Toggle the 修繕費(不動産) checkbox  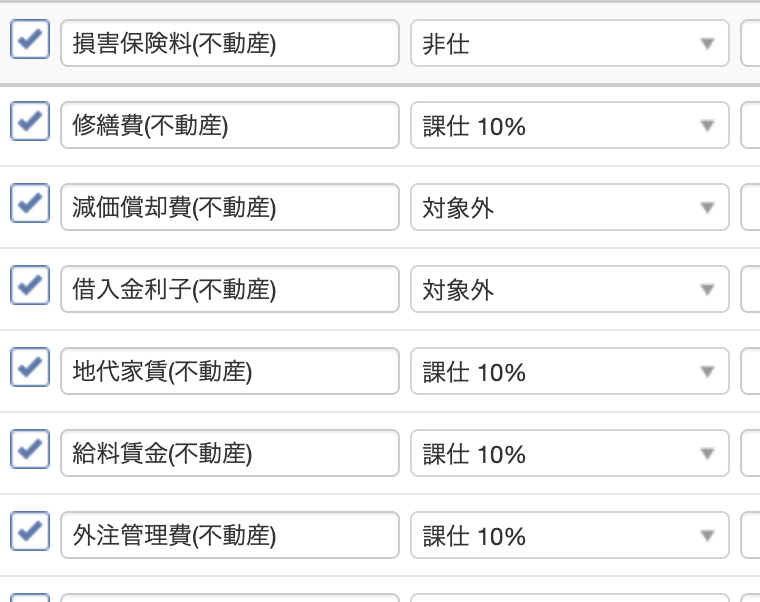[x=29, y=123]
